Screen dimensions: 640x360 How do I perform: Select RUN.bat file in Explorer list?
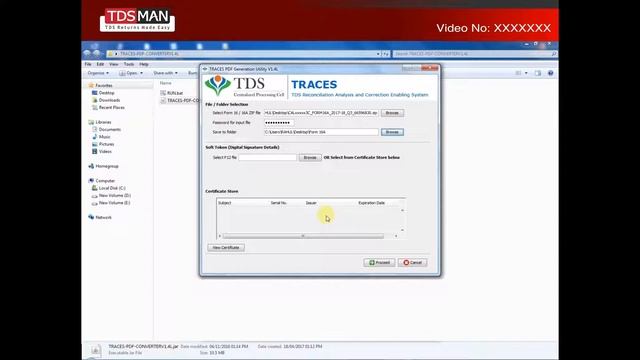pyautogui.click(x=175, y=93)
